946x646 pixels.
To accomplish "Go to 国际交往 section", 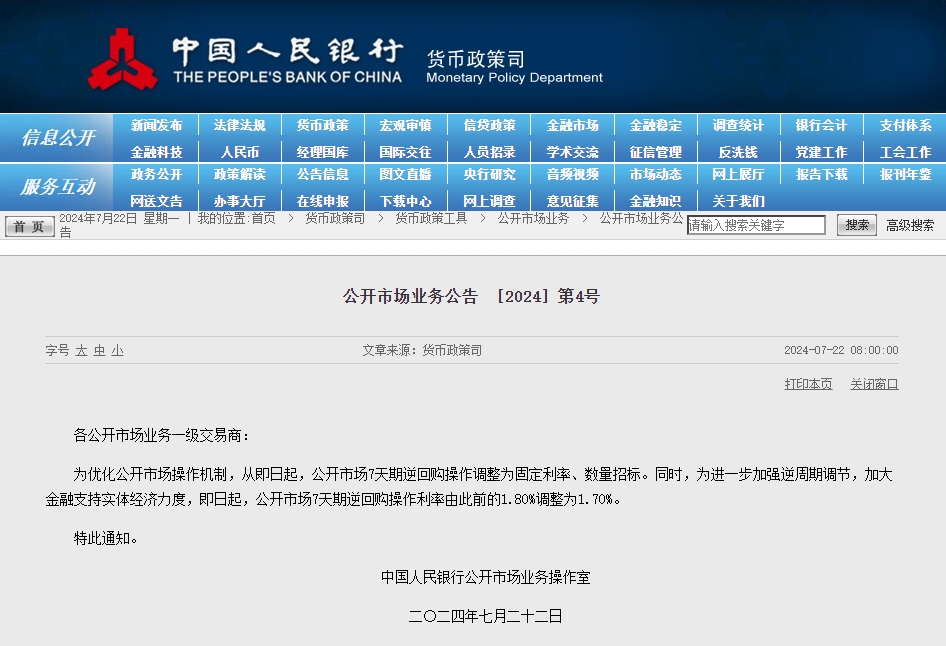I will (x=405, y=152).
